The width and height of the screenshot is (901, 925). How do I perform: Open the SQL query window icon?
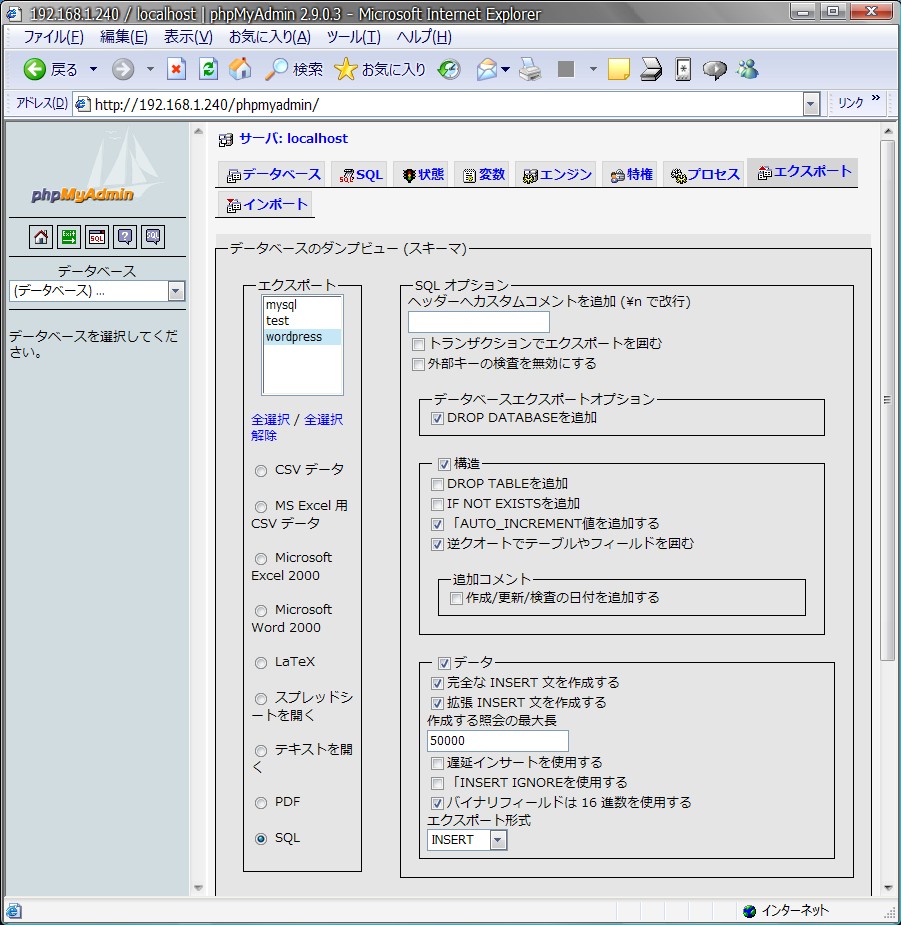(97, 237)
